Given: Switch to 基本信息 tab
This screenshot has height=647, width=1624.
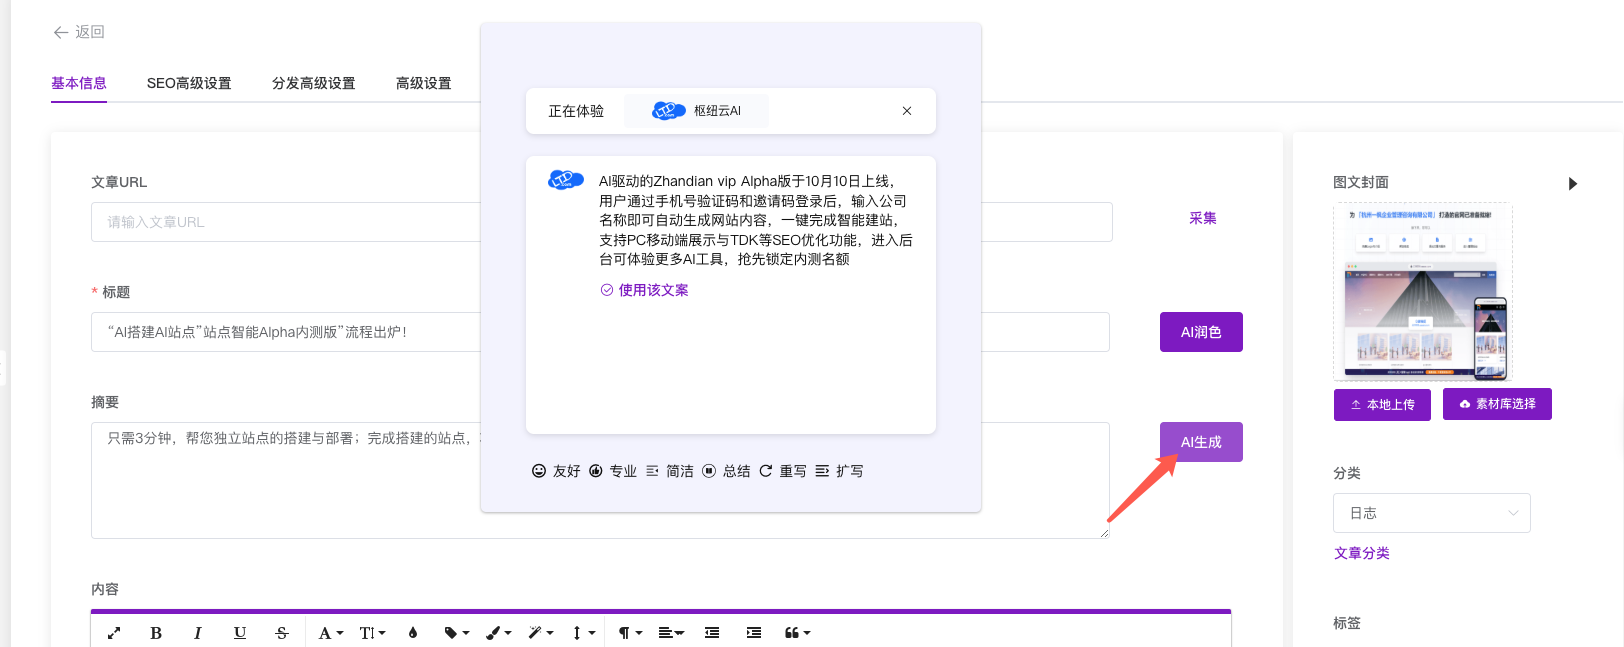Looking at the screenshot, I should click(79, 83).
